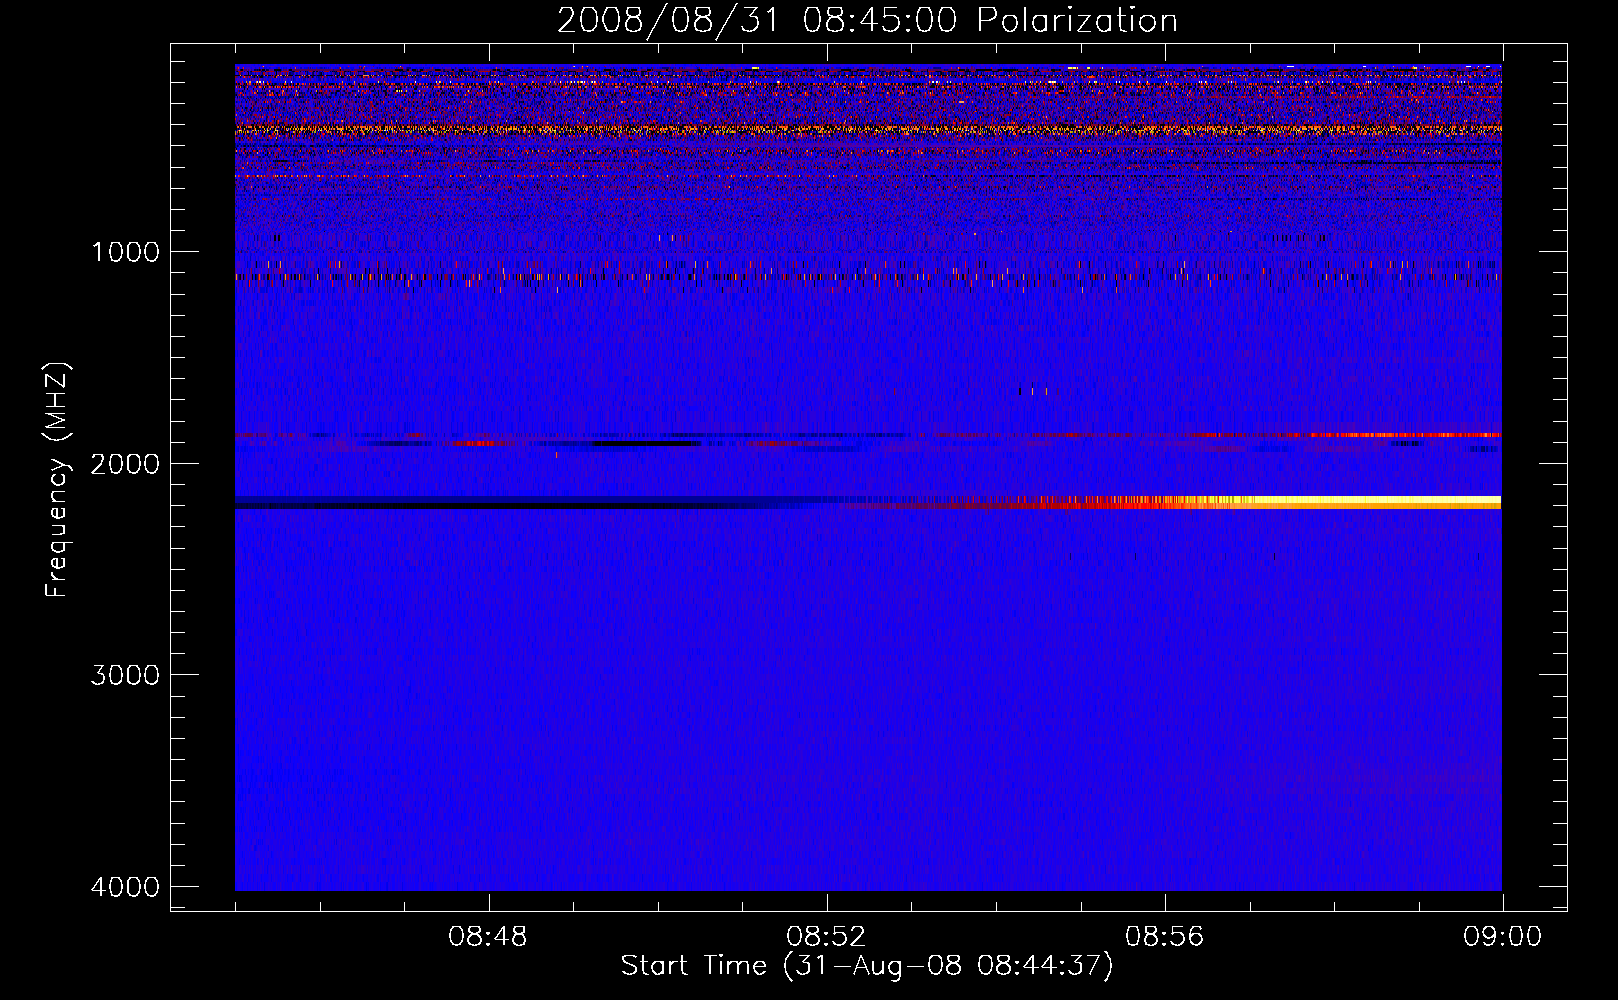Click the orange noise band near 400 MHz
1618x1000 pixels.
pos(868,129)
